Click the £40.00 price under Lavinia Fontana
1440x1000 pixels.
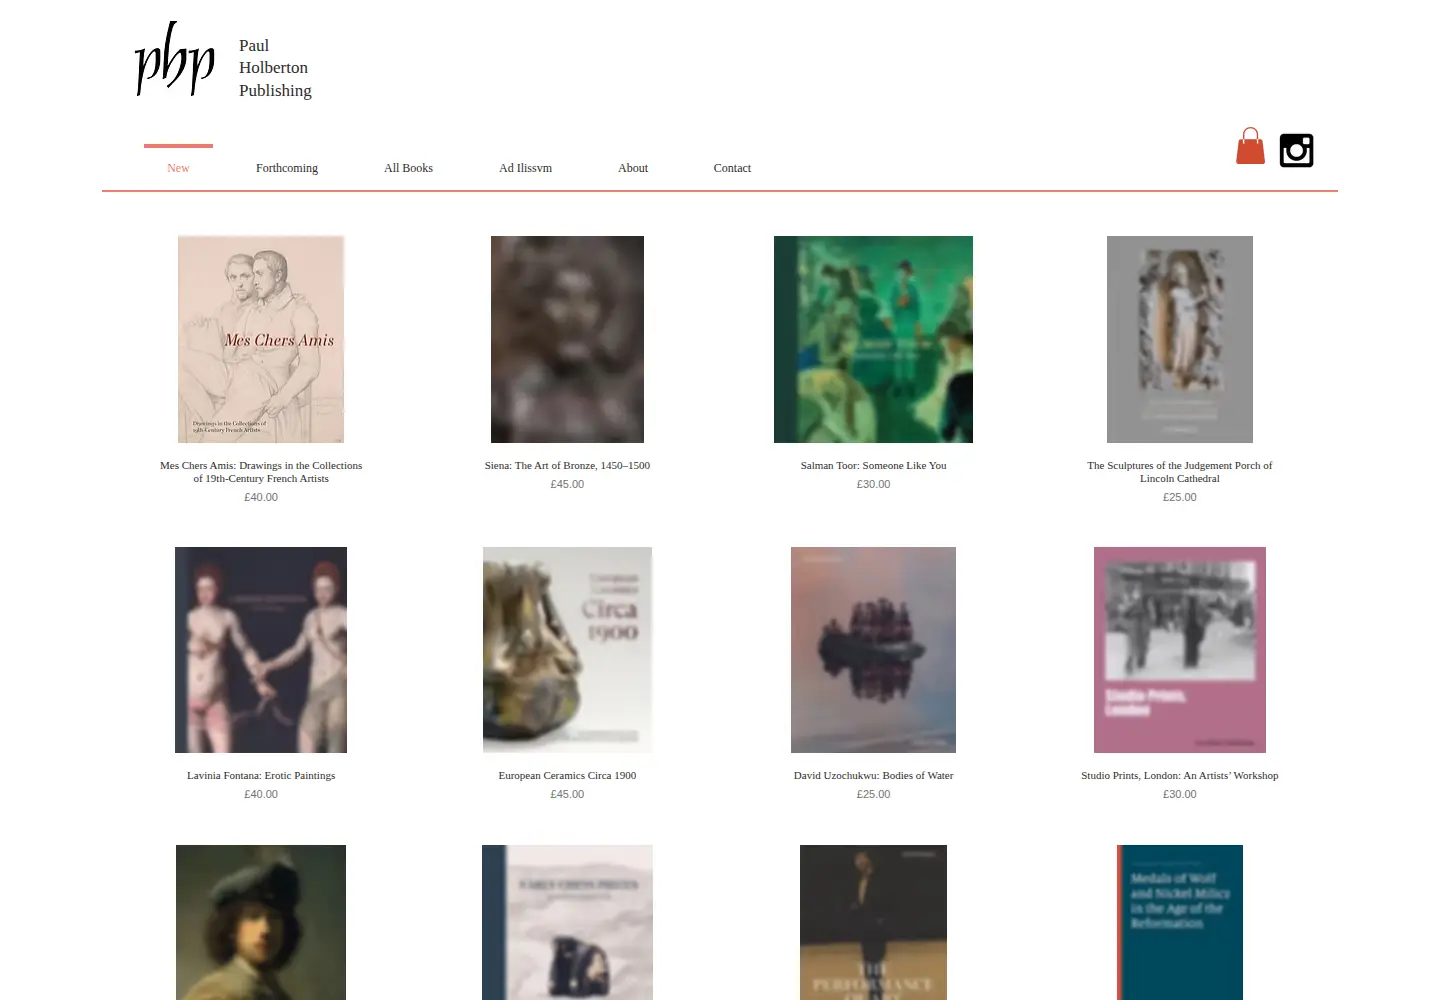pyautogui.click(x=261, y=794)
